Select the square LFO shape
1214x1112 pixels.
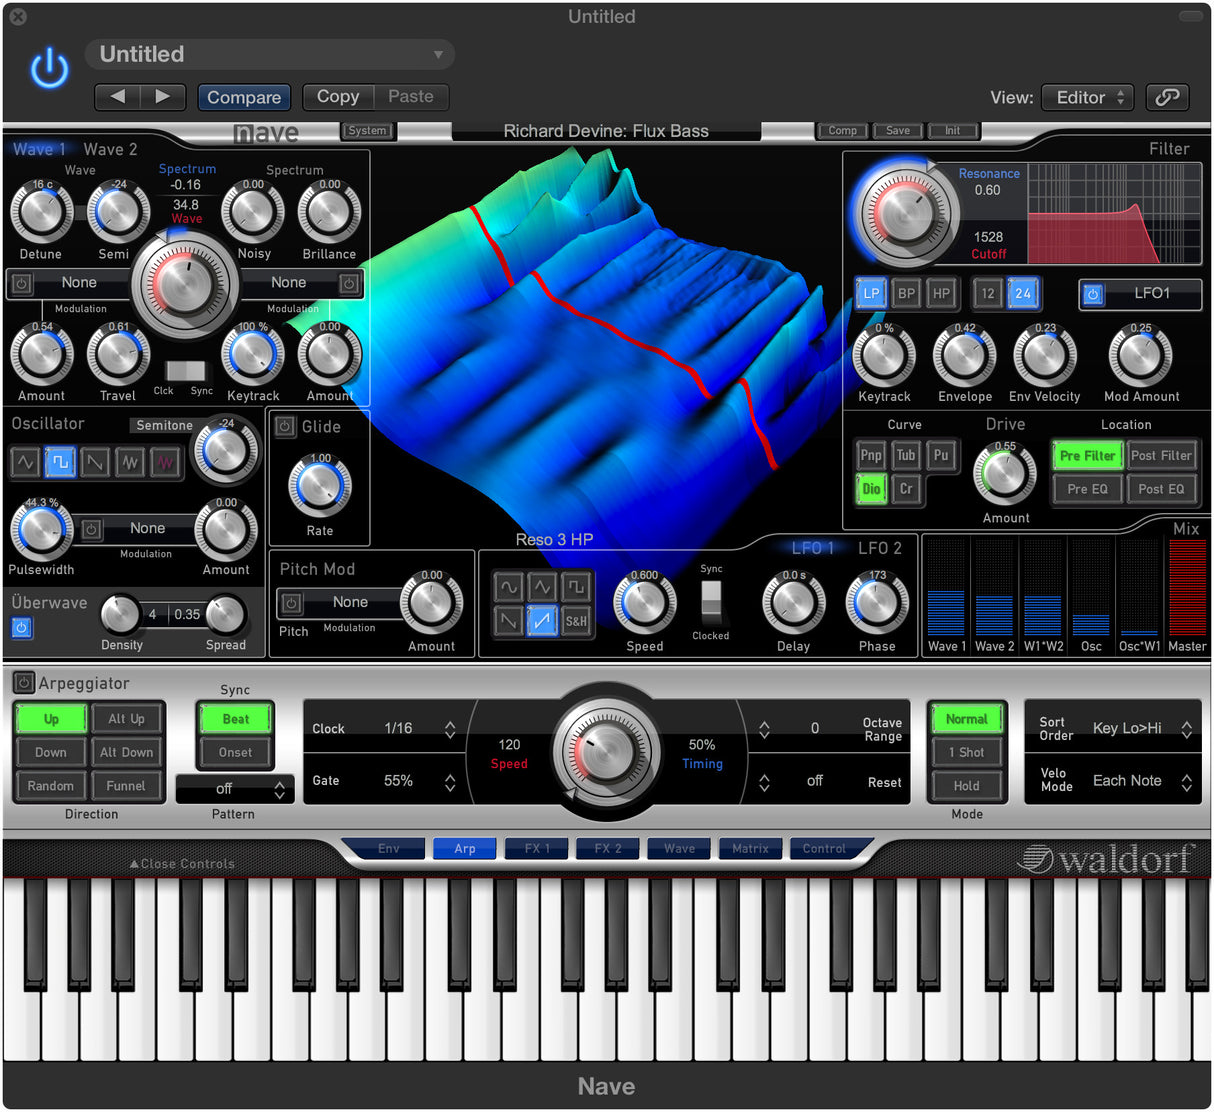pyautogui.click(x=576, y=587)
